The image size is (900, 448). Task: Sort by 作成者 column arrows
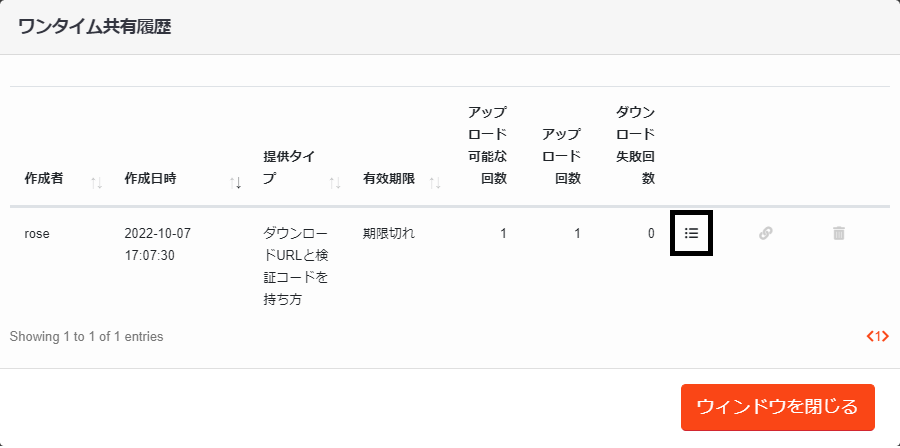[x=96, y=183]
